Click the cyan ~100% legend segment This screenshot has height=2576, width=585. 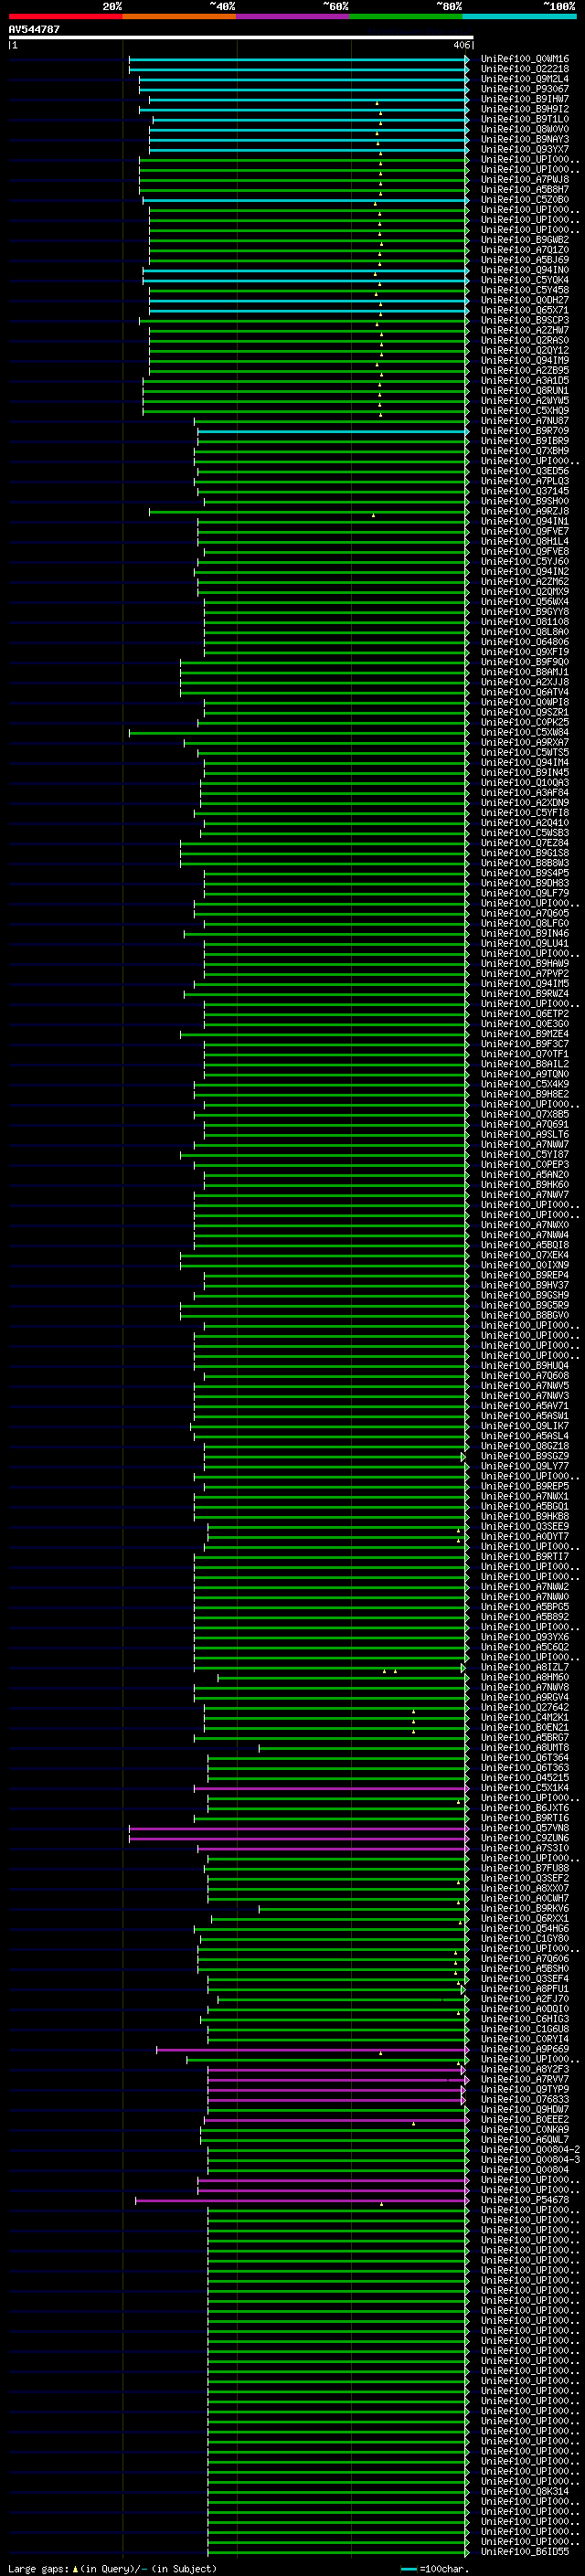tap(520, 16)
